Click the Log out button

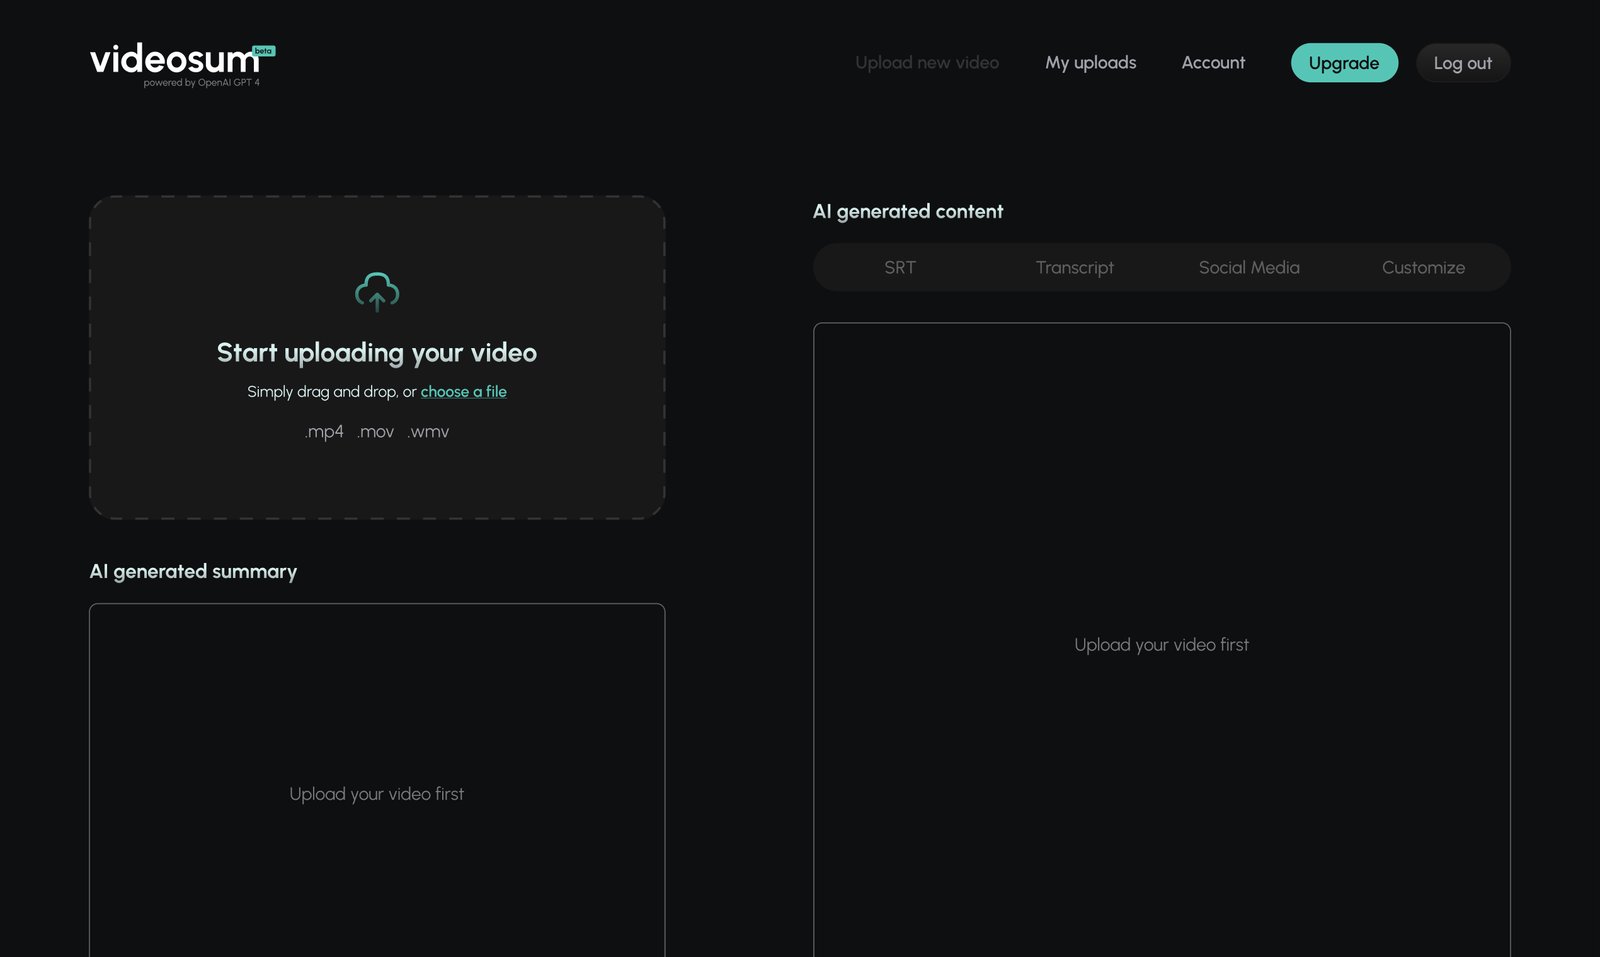pos(1463,62)
